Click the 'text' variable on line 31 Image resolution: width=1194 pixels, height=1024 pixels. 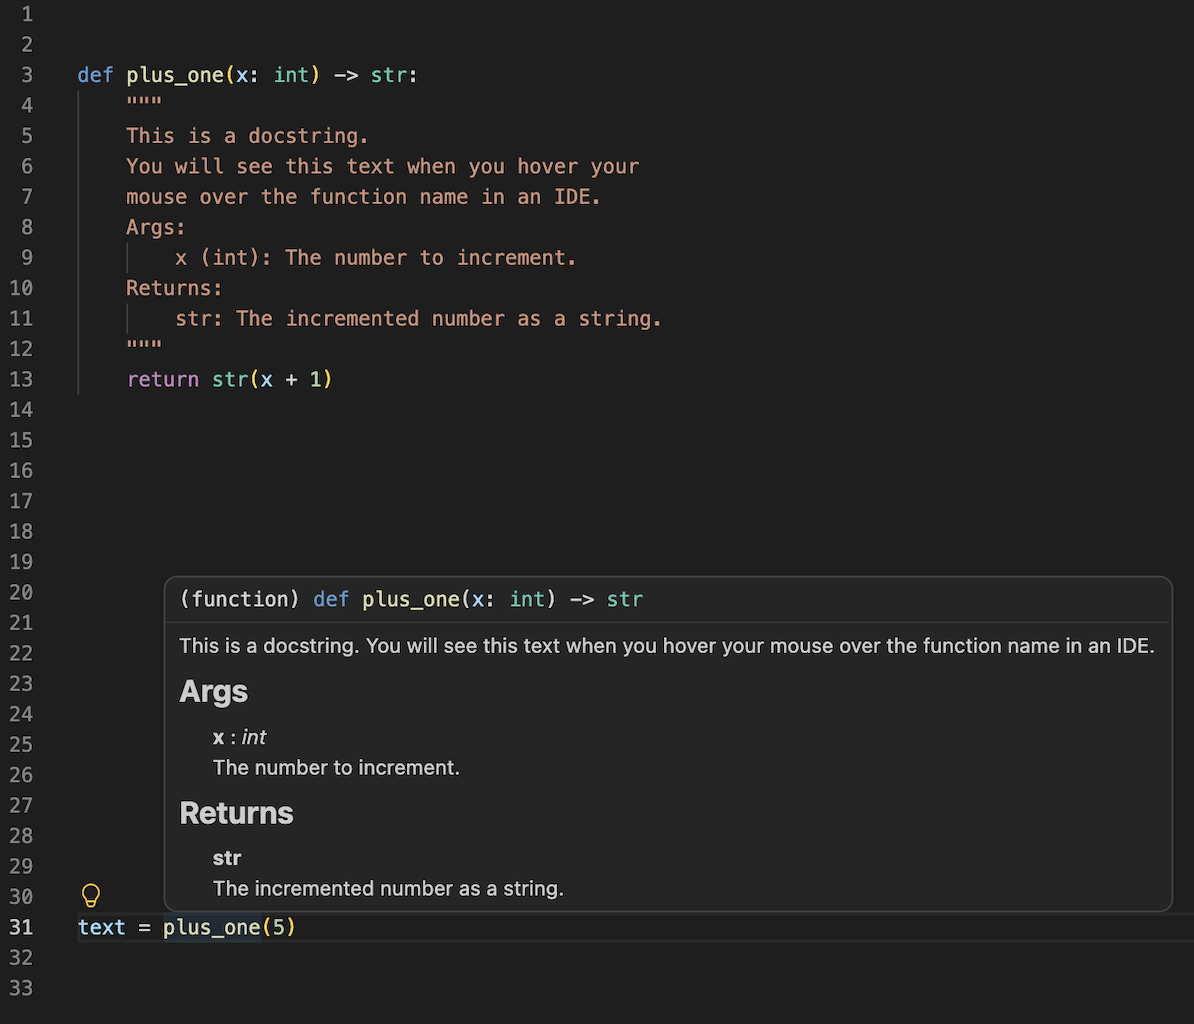(101, 927)
